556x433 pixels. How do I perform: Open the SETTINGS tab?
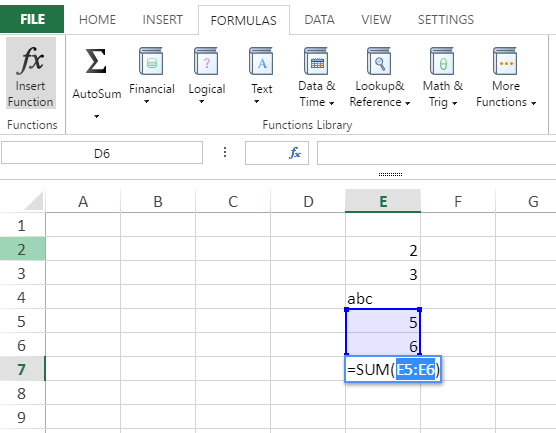pos(446,20)
